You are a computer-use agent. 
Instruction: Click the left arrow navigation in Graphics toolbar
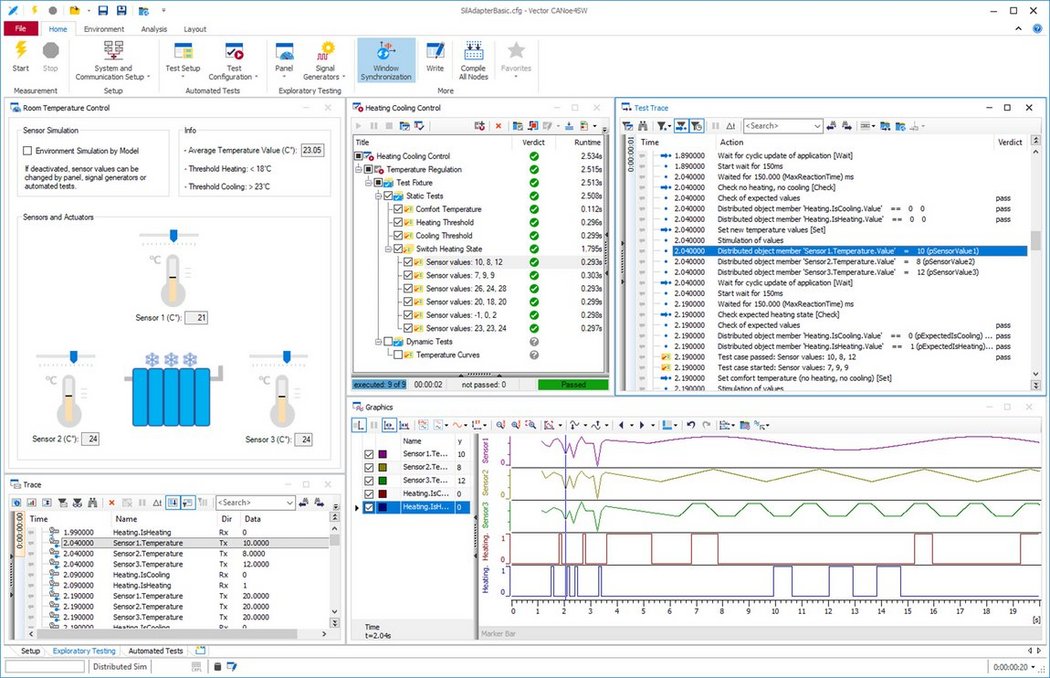click(x=621, y=425)
